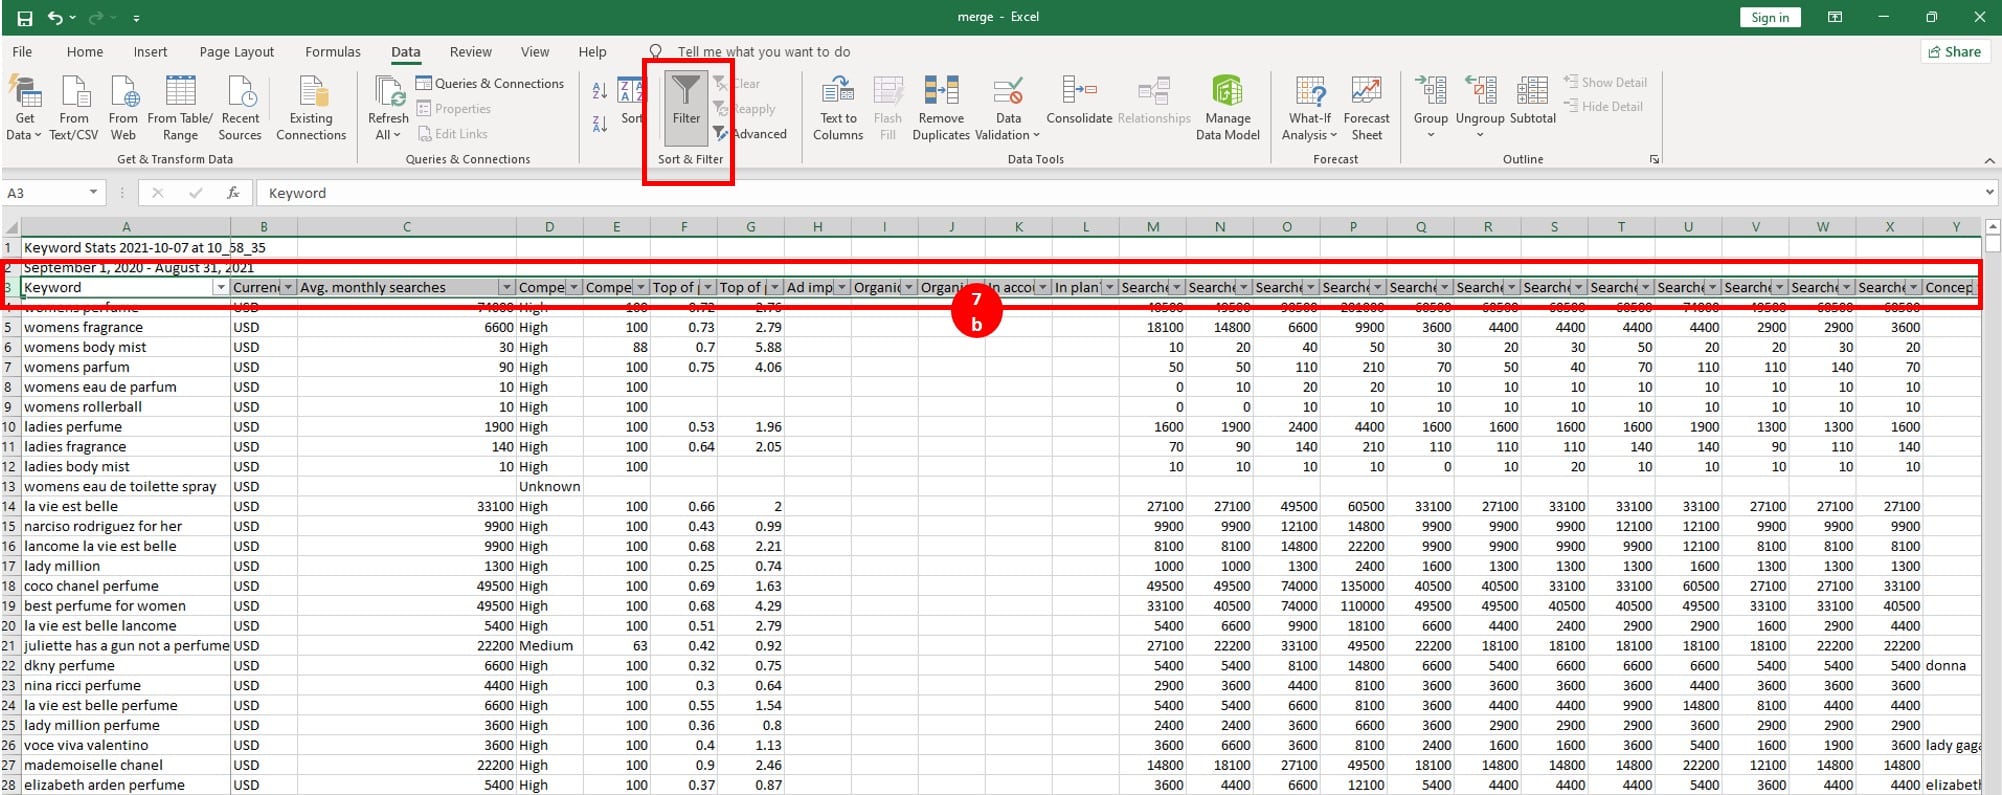Switch to the Formulas tab
This screenshot has height=795, width=2002.
[333, 52]
